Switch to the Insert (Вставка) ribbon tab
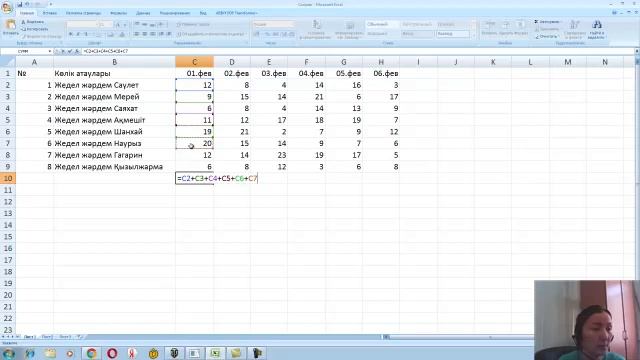The height and width of the screenshot is (360, 640). [x=50, y=13]
